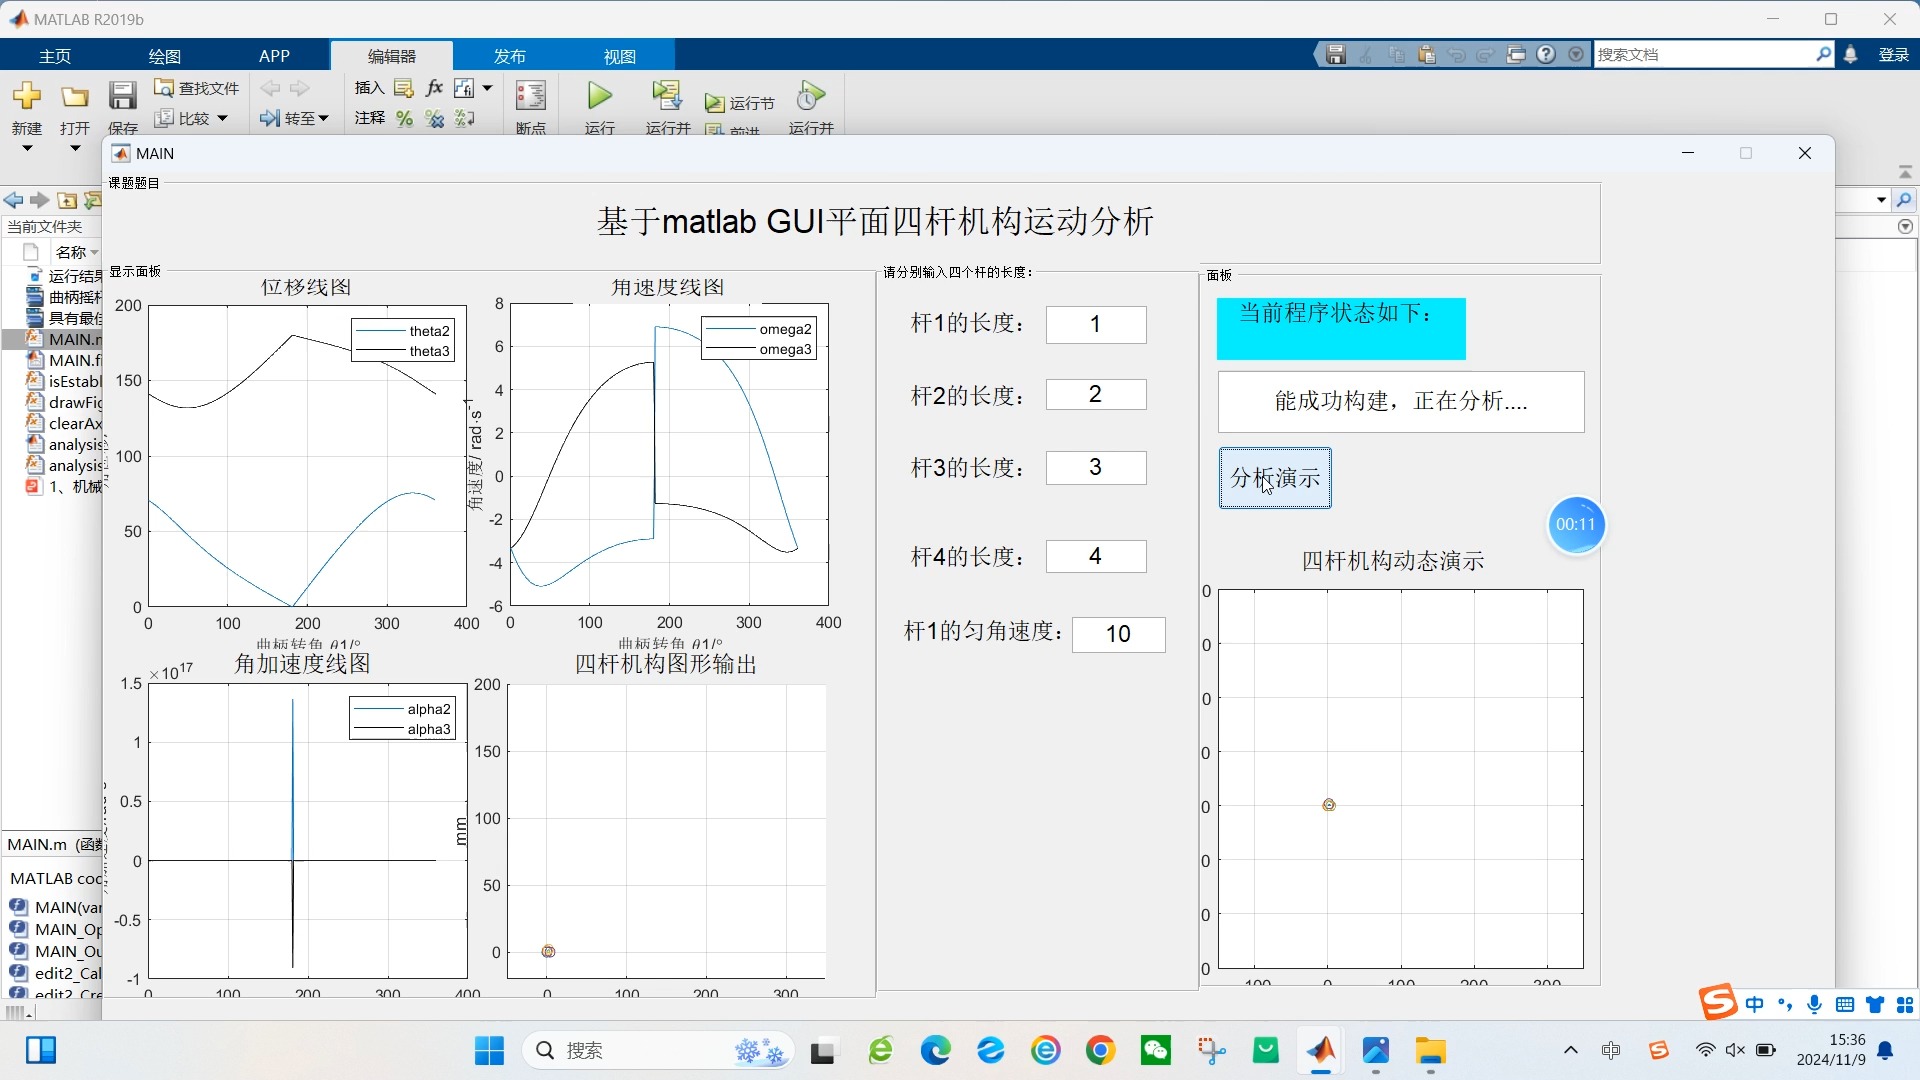Click the up-one-folder icon
Viewport: 1920px width, 1080px height.
coord(67,200)
